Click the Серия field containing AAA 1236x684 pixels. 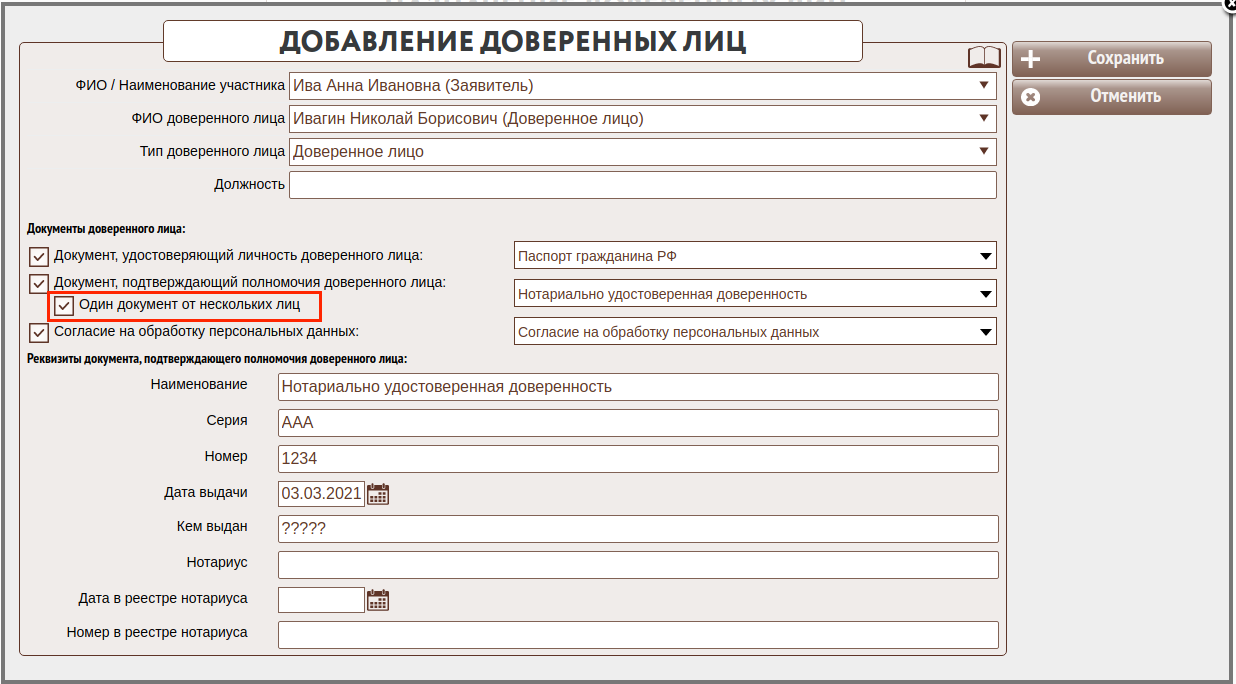[x=638, y=423]
